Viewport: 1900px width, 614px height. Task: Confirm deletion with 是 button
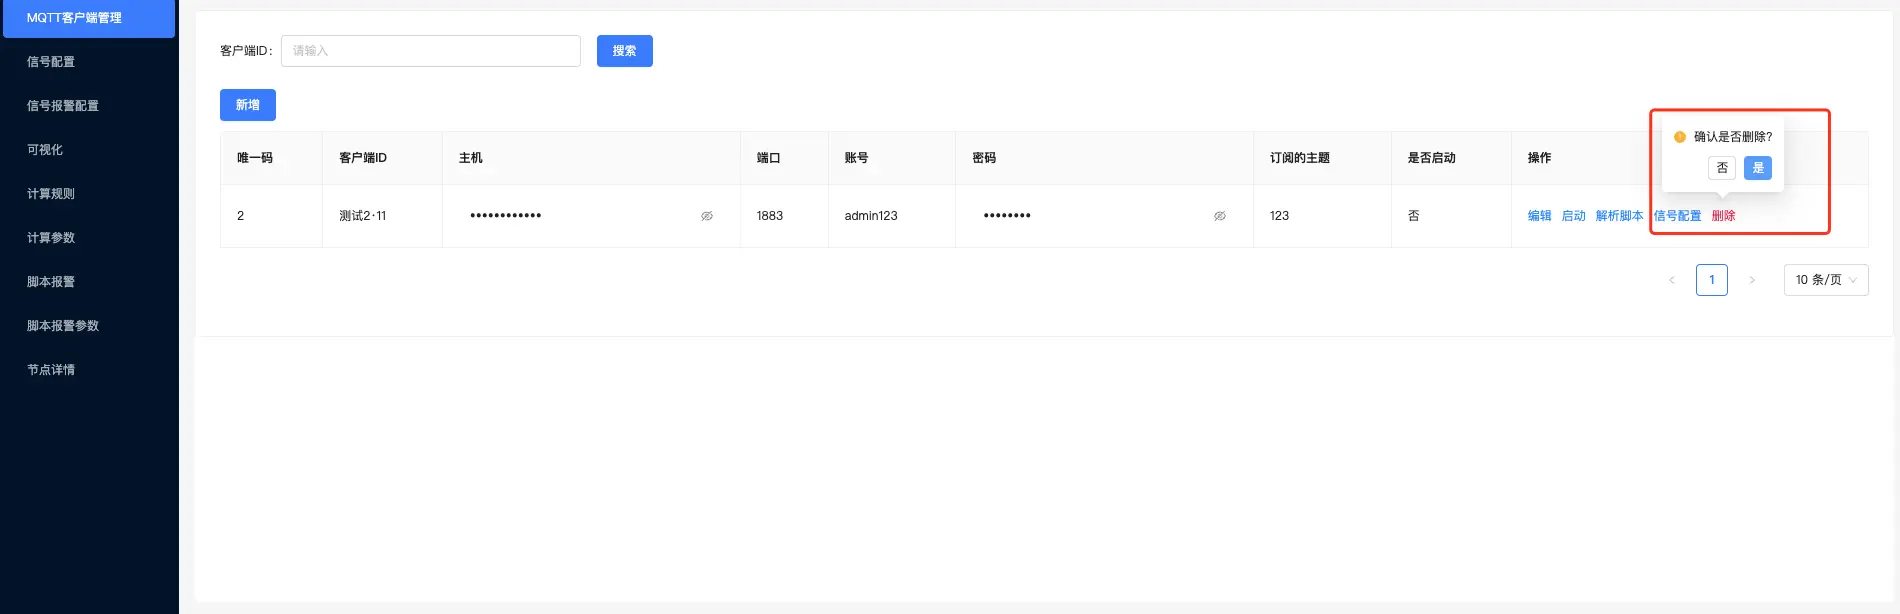pos(1758,168)
